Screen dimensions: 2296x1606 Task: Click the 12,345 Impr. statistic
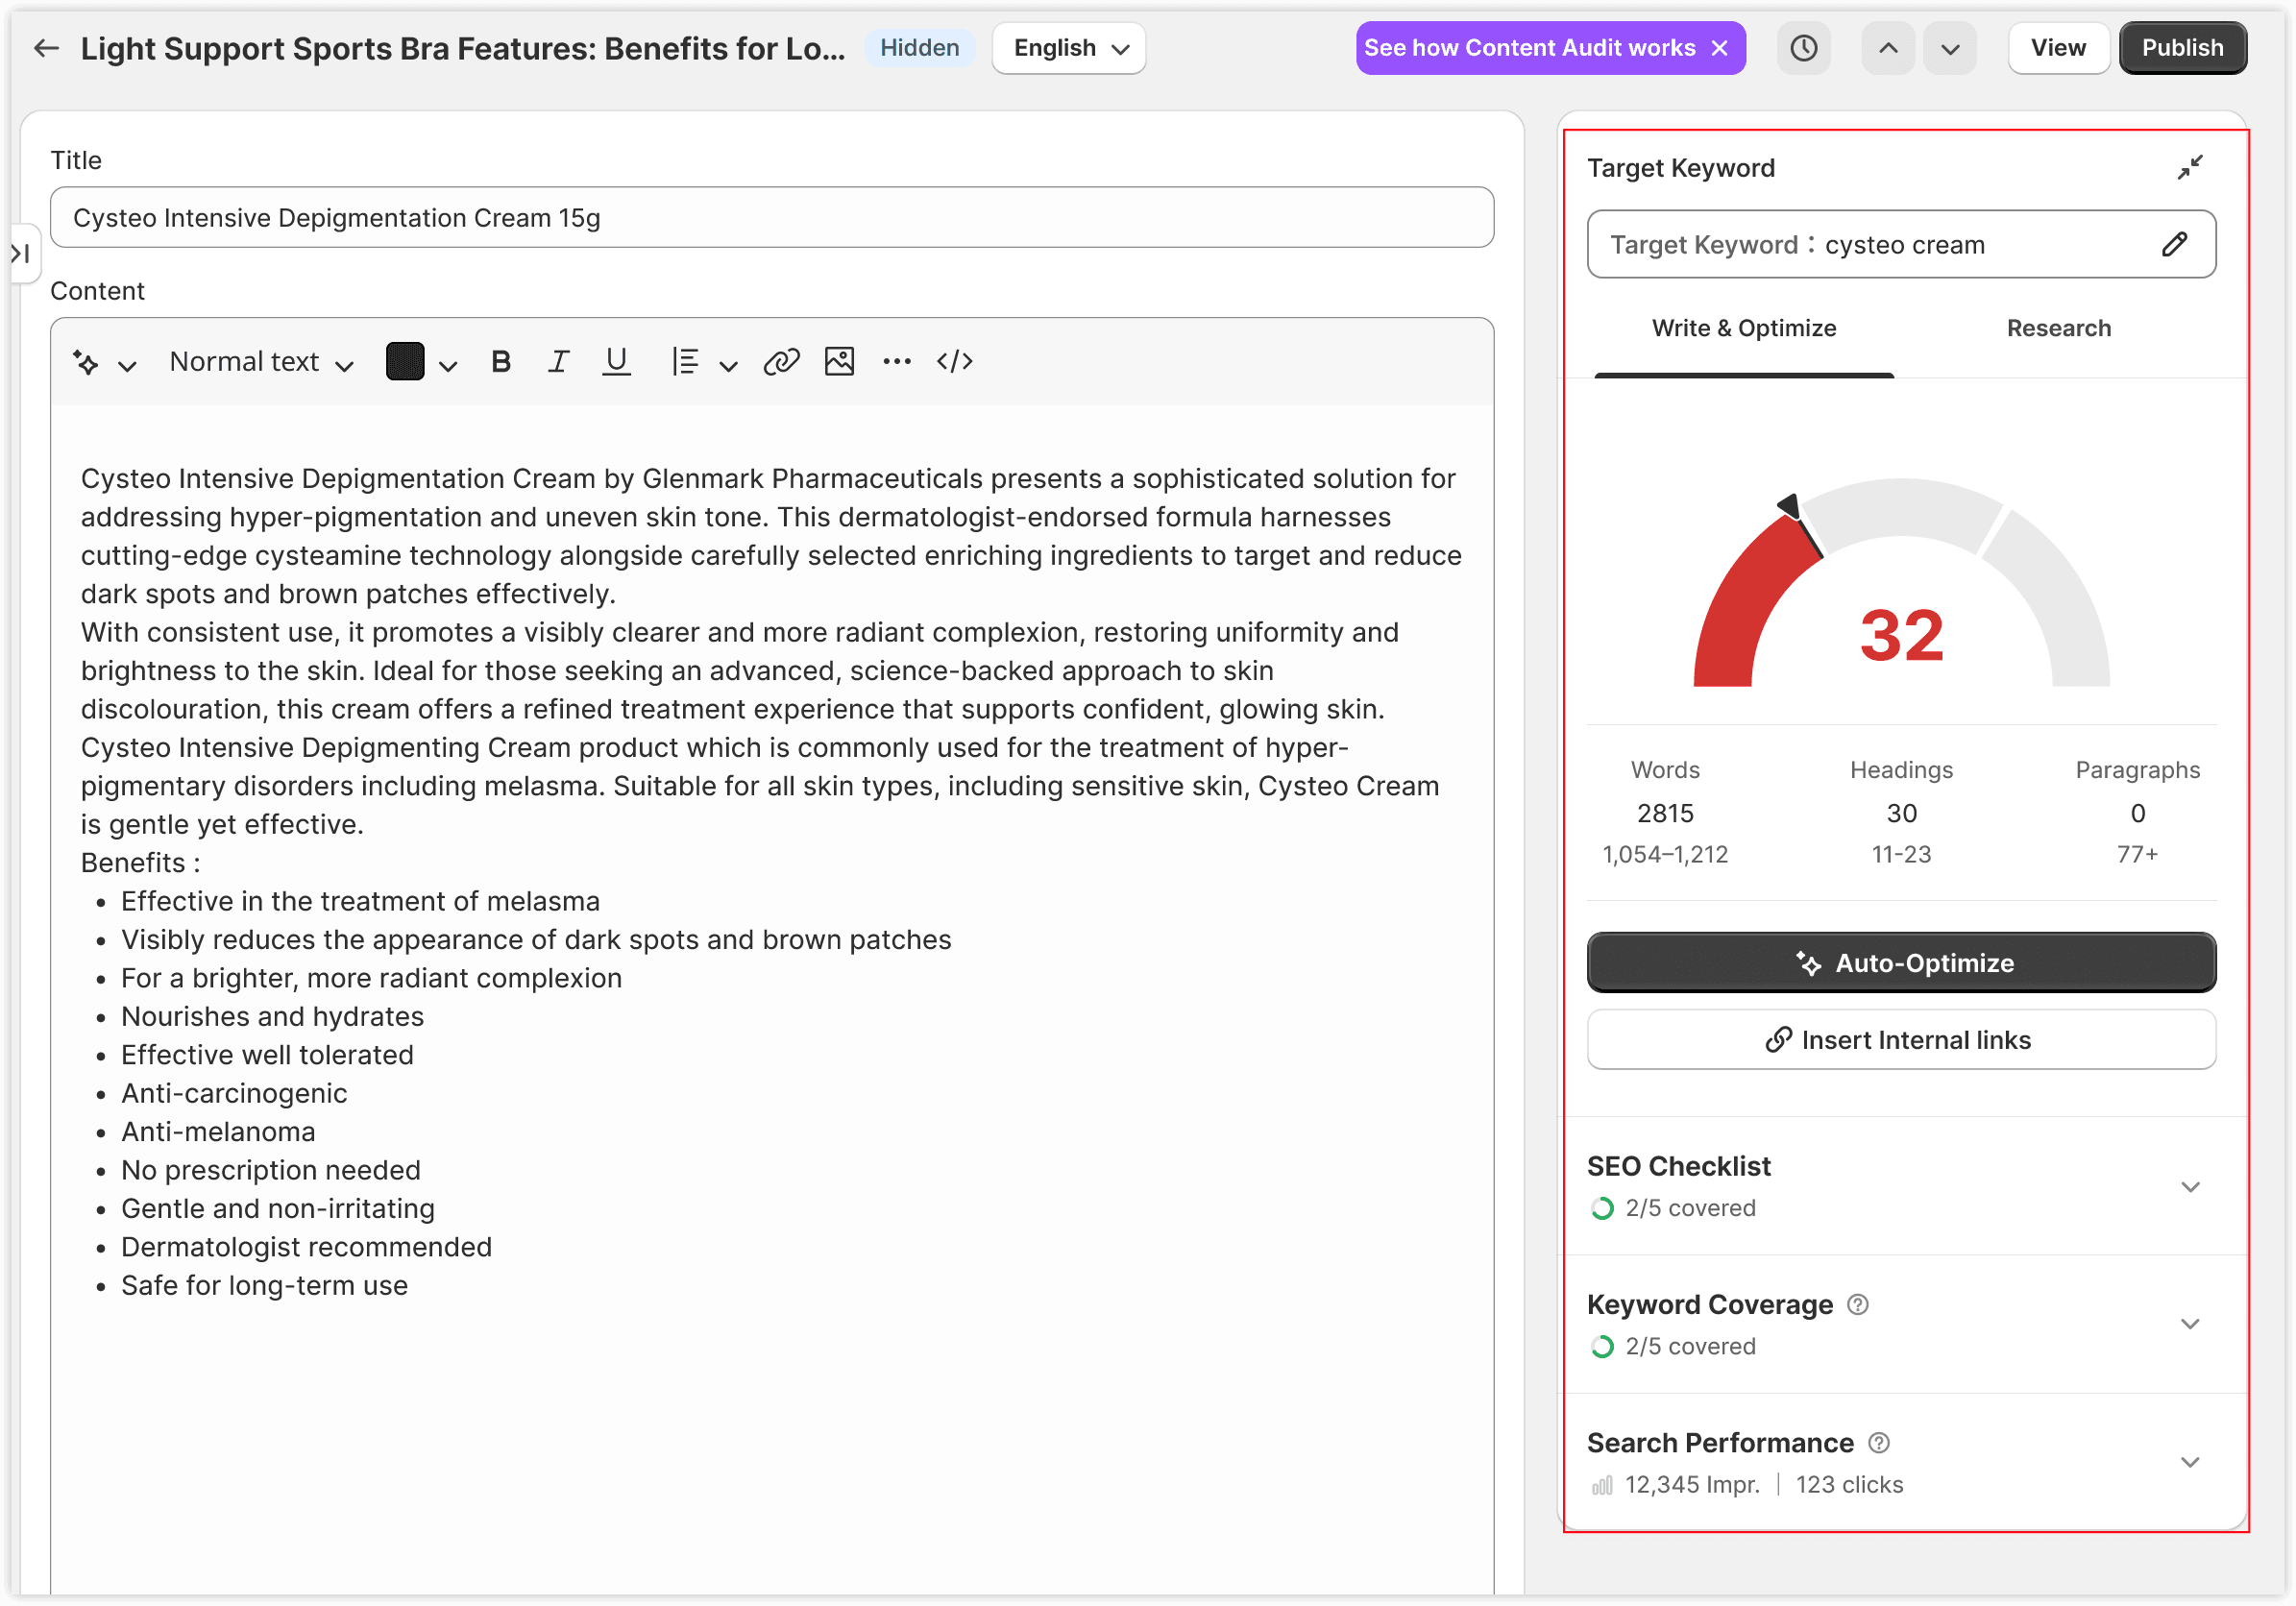pos(1691,1484)
